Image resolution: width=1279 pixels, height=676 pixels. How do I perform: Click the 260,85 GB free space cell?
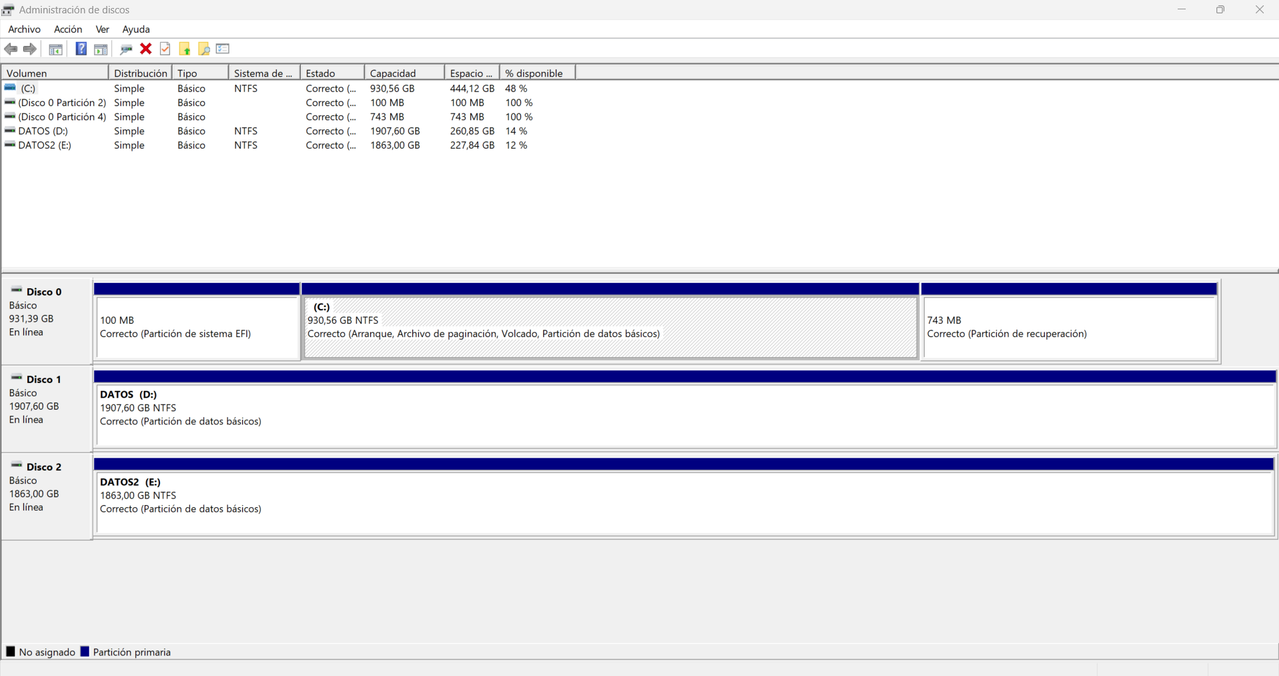pyautogui.click(x=472, y=131)
